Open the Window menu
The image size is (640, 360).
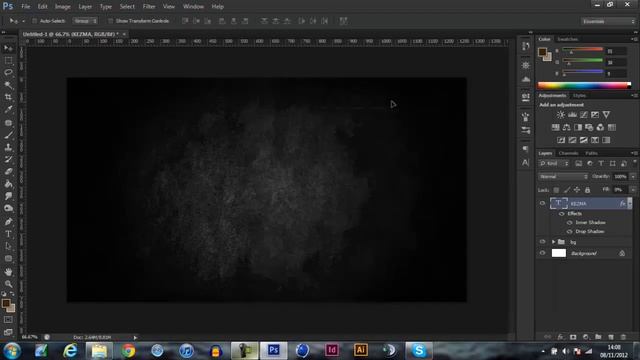click(193, 7)
